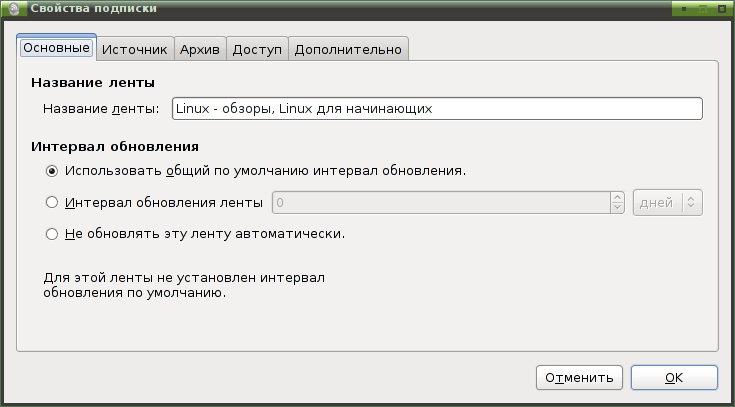The width and height of the screenshot is (735, 407).
Task: Click the Интервал обновления section heading
Action: (x=115, y=147)
